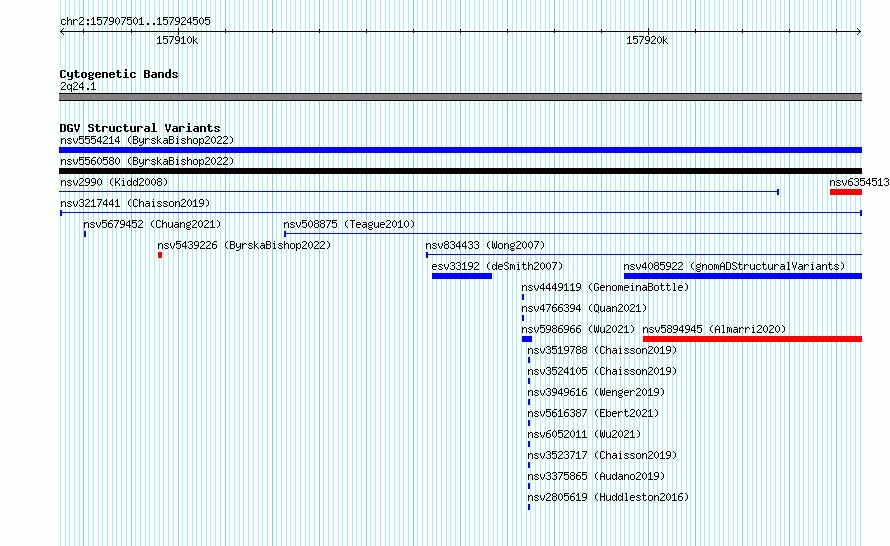Click the blue bar of esv33192
Image resolution: width=890 pixels, height=546 pixels.
[461, 276]
